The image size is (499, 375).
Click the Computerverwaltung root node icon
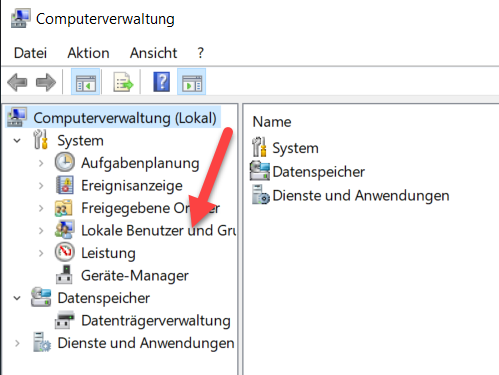[x=17, y=117]
